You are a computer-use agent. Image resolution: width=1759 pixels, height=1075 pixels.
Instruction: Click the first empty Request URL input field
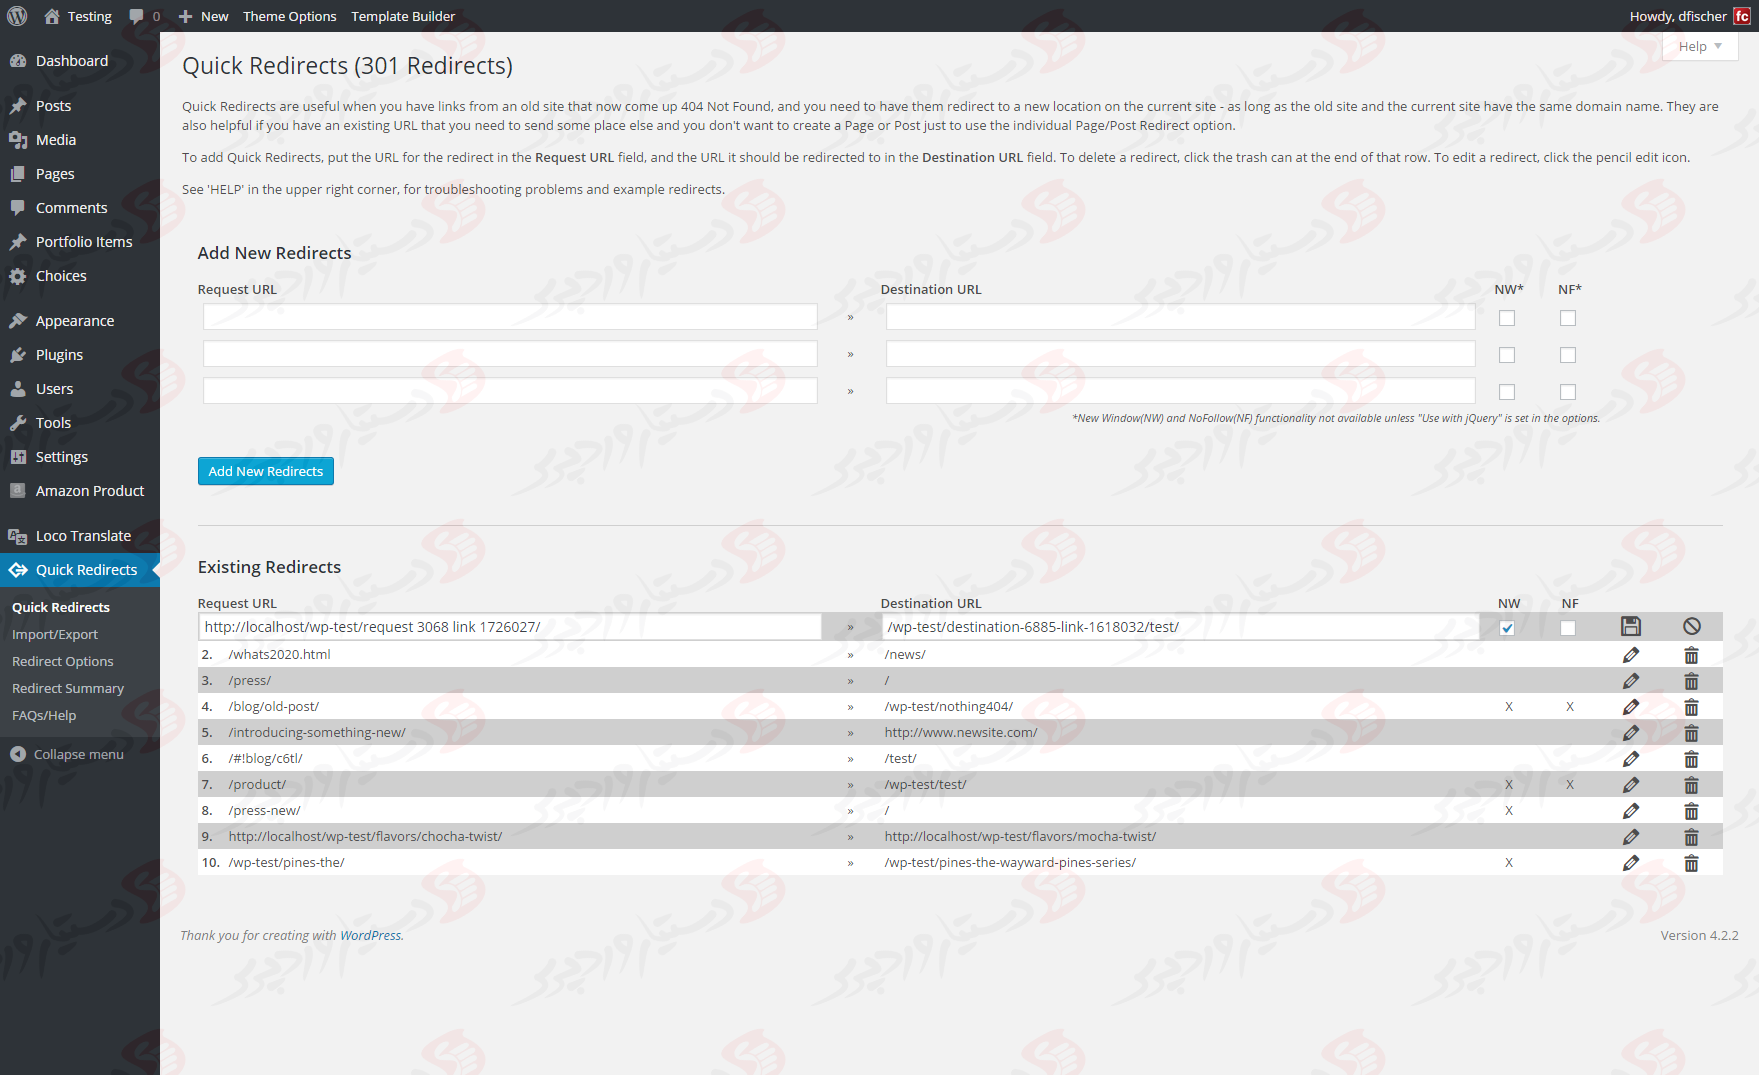(x=509, y=316)
